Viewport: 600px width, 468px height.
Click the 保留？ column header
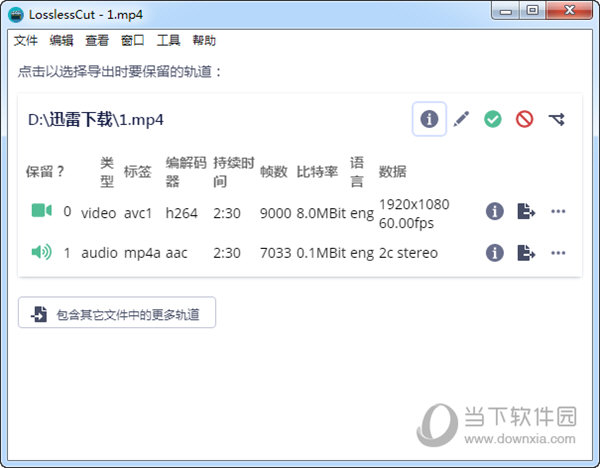pos(45,171)
